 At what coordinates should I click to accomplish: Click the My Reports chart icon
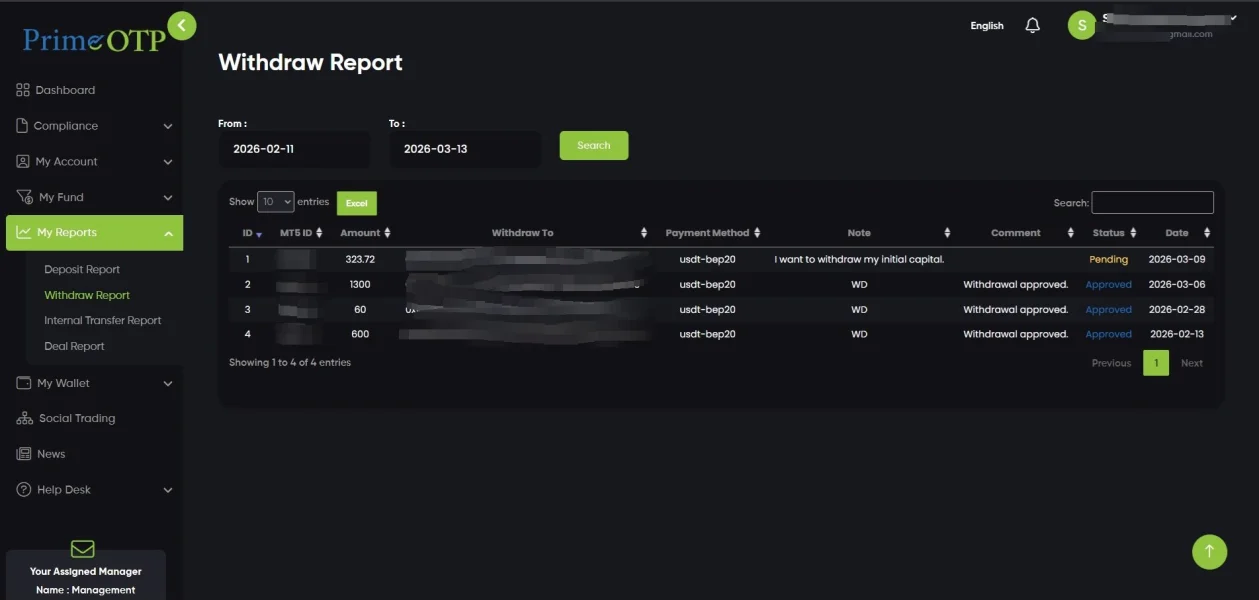coord(24,232)
